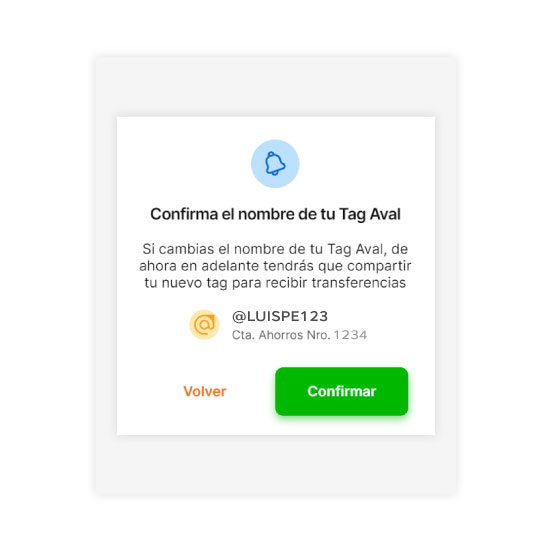
Task: Go back with the Volver link
Action: (205, 391)
